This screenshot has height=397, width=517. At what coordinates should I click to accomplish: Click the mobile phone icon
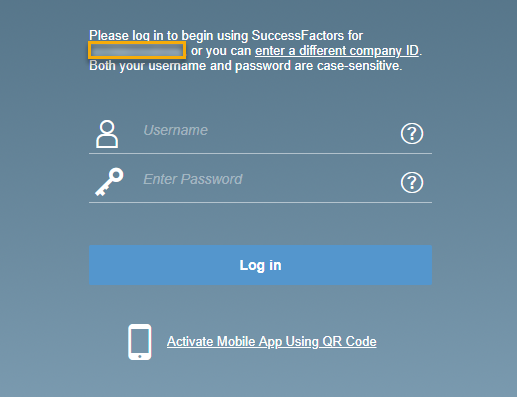(x=140, y=342)
